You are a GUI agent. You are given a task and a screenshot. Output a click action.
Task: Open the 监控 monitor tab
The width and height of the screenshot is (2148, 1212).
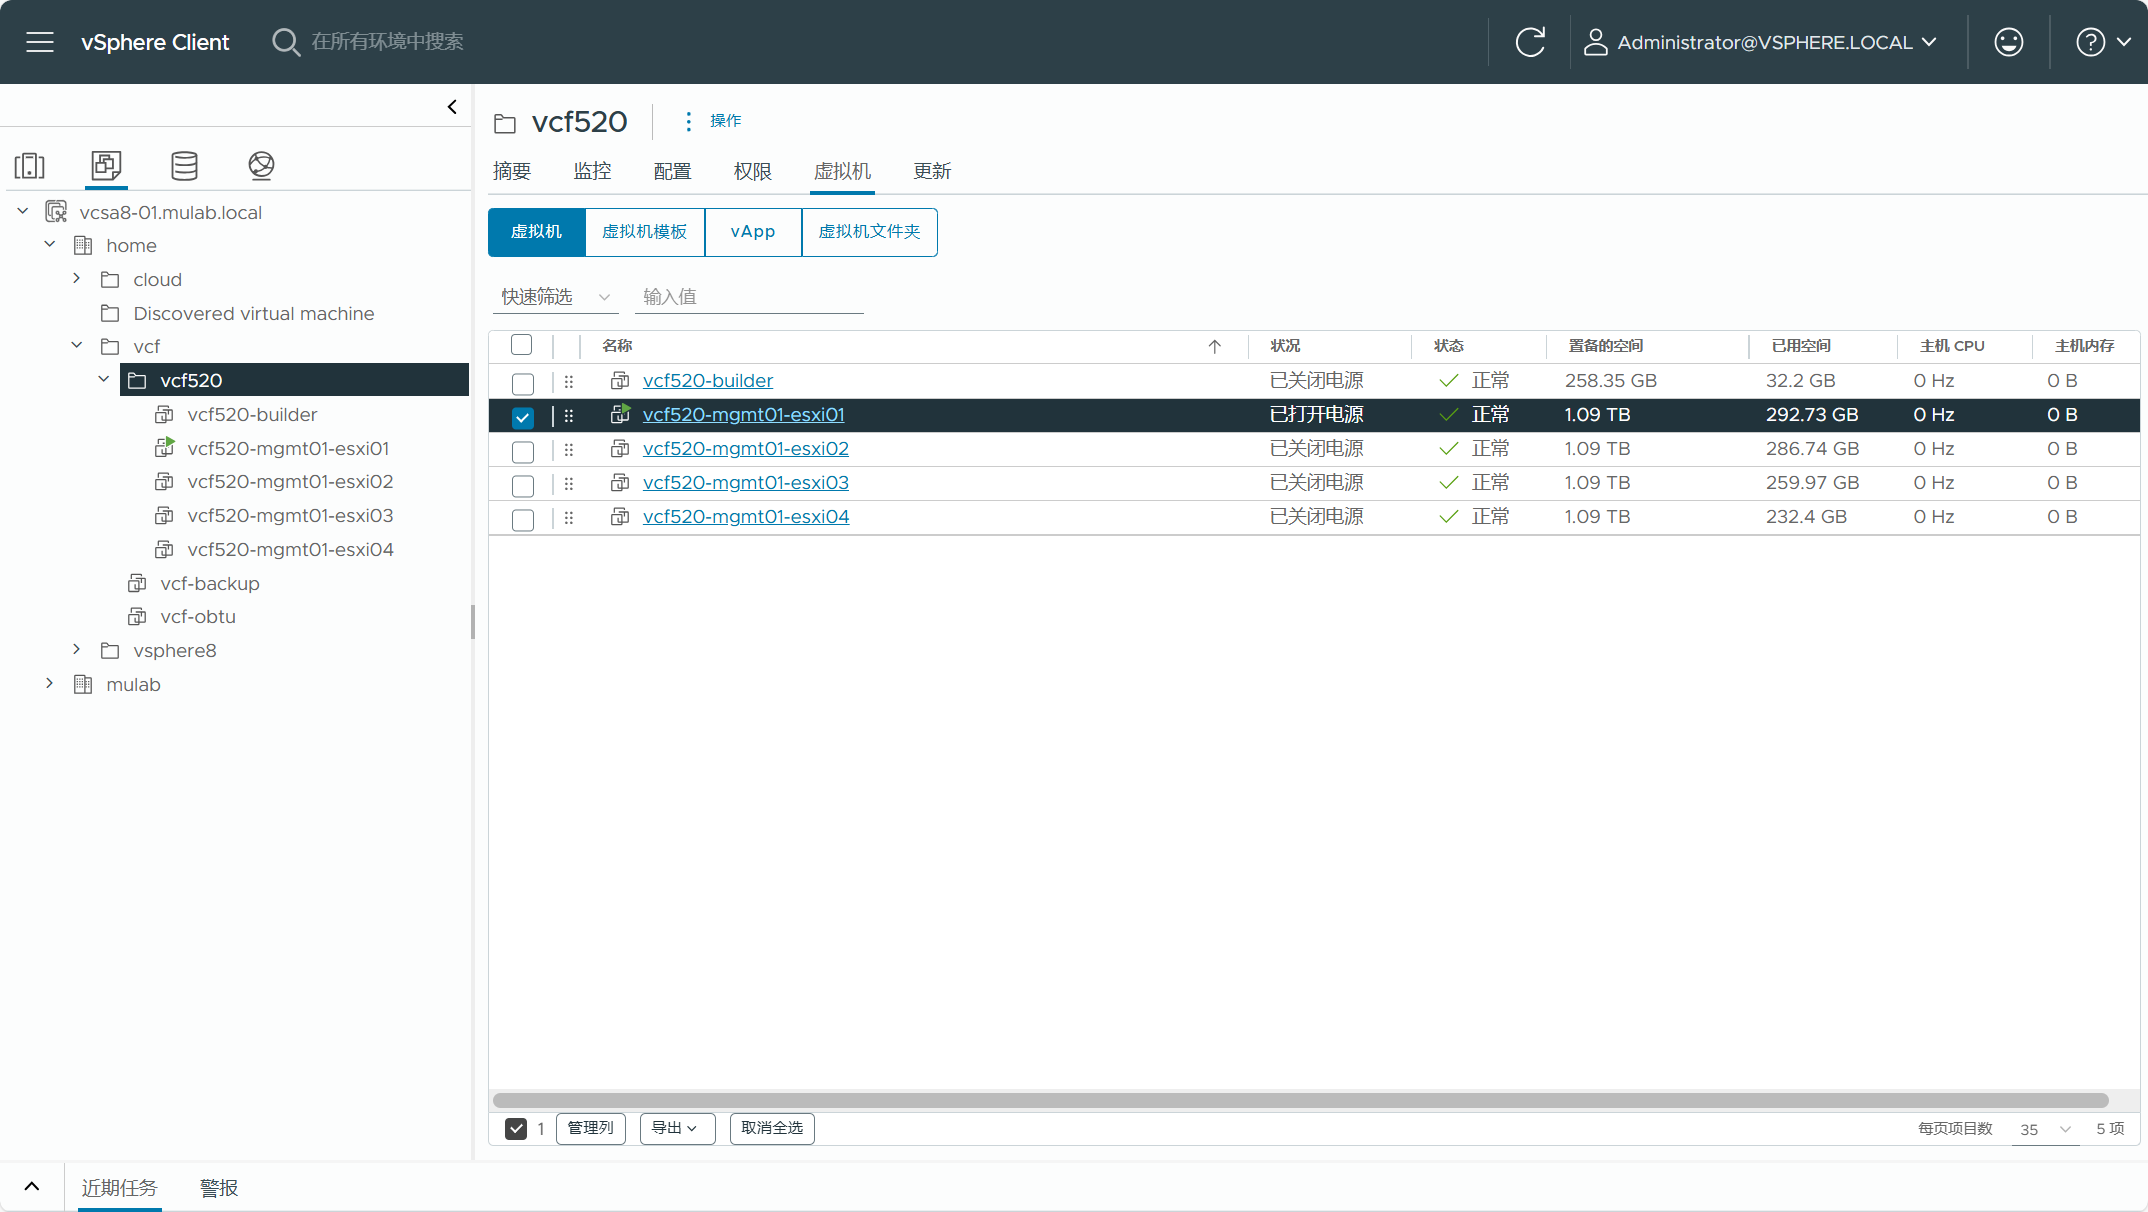[592, 171]
